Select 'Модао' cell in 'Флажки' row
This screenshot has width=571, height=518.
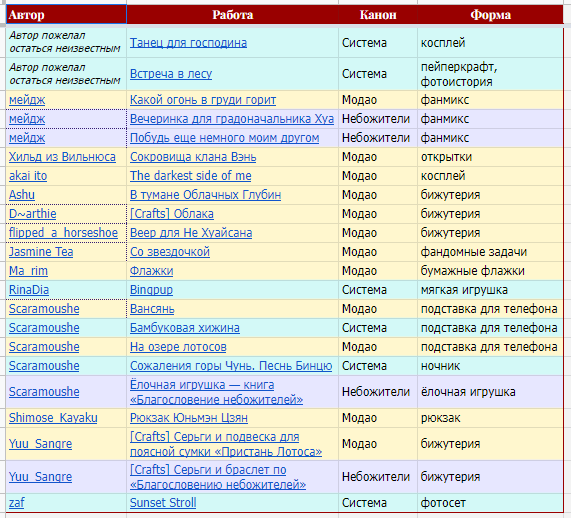(x=378, y=271)
